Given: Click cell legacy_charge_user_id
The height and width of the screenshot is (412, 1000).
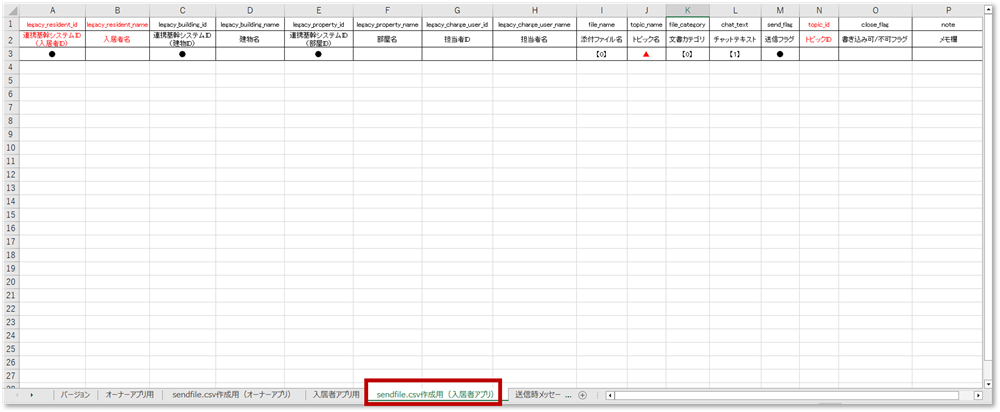Looking at the screenshot, I should pos(457,24).
